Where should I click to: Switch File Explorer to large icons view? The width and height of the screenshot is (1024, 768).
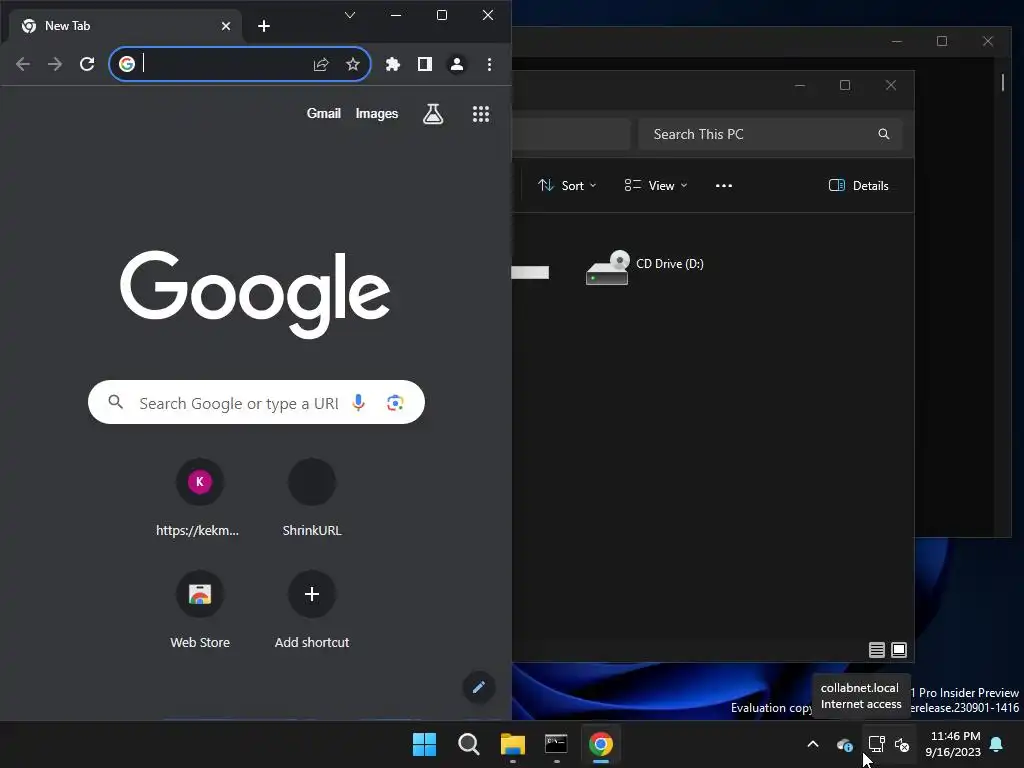[x=899, y=650]
